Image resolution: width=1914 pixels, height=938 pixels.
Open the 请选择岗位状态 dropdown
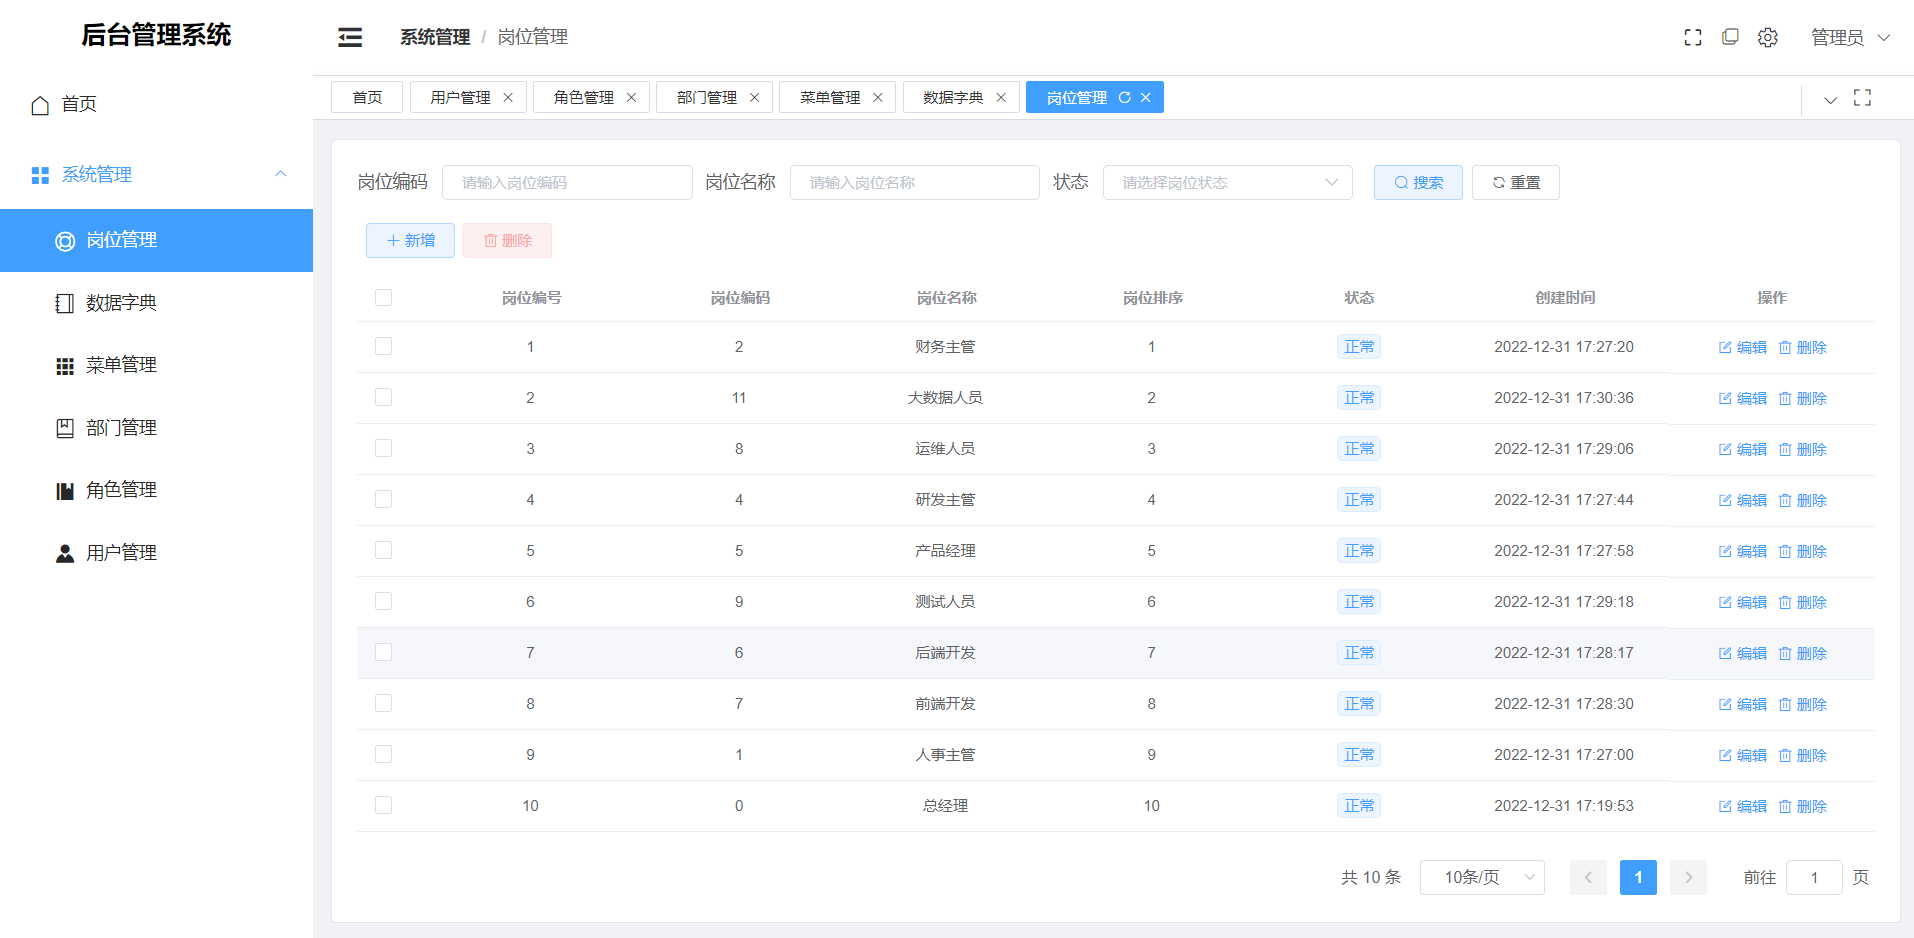coord(1228,182)
